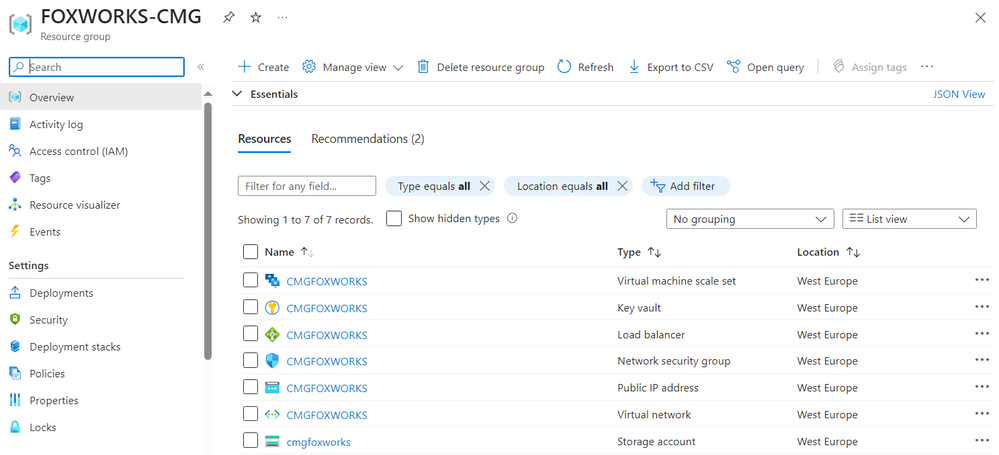Remove the Location equals all filter

coord(622,186)
